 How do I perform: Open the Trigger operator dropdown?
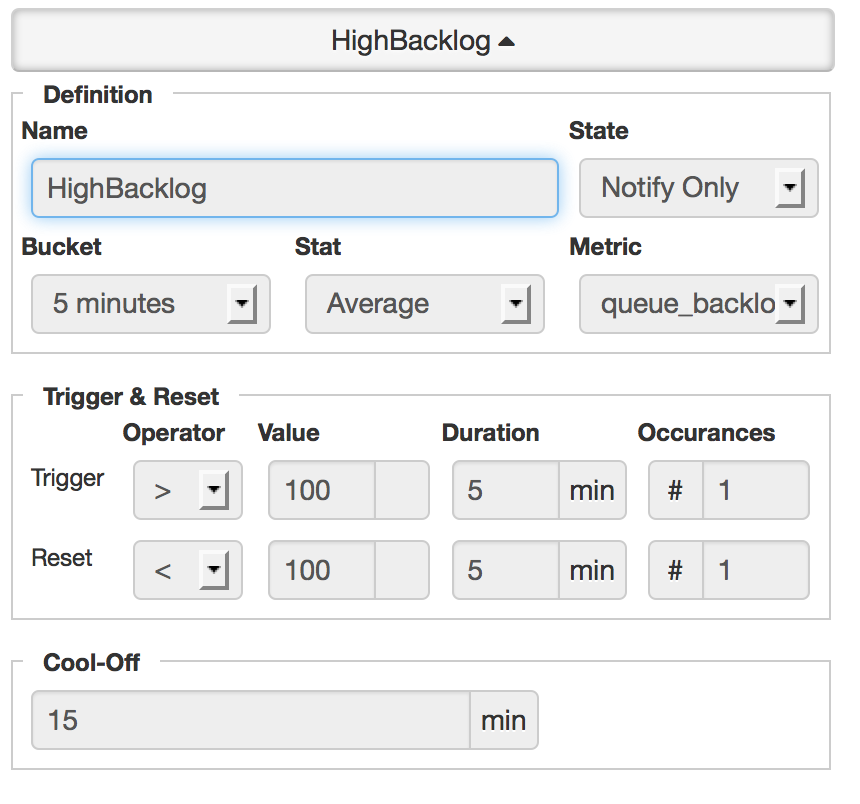click(x=187, y=490)
